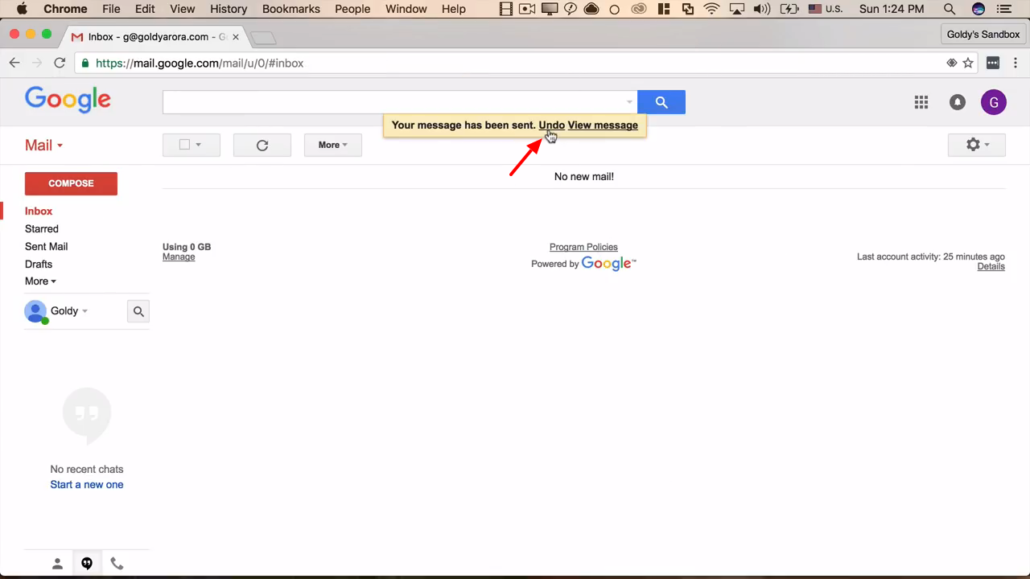Go back with the browser back arrow

pos(14,63)
